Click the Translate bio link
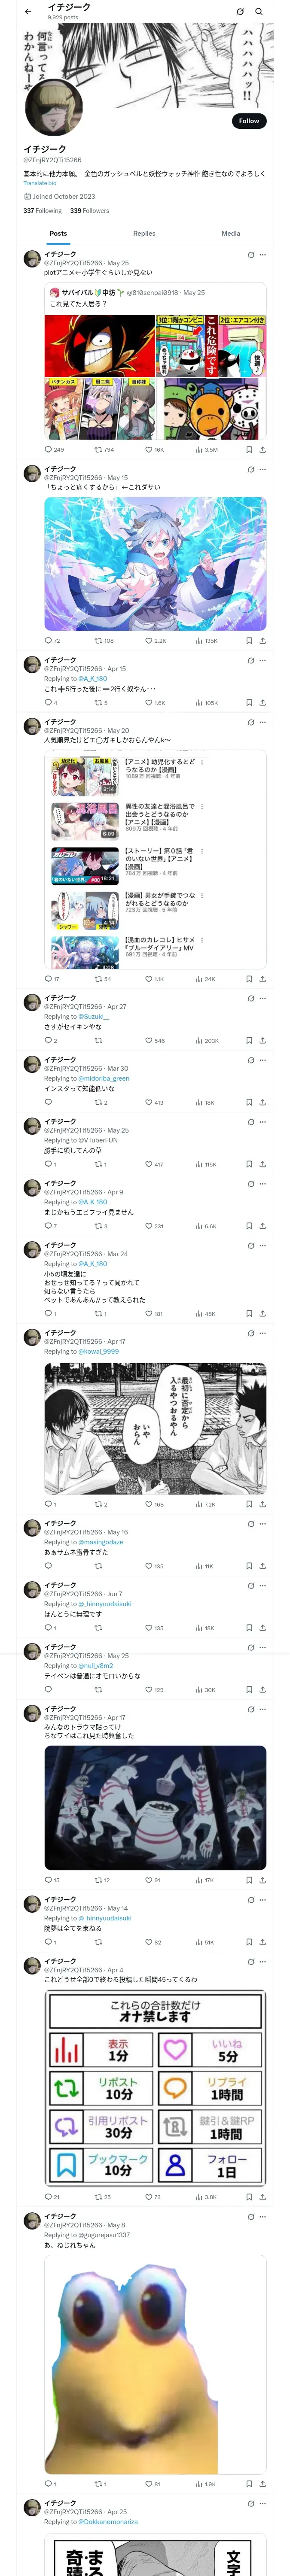This screenshot has width=290, height=2576. [40, 183]
